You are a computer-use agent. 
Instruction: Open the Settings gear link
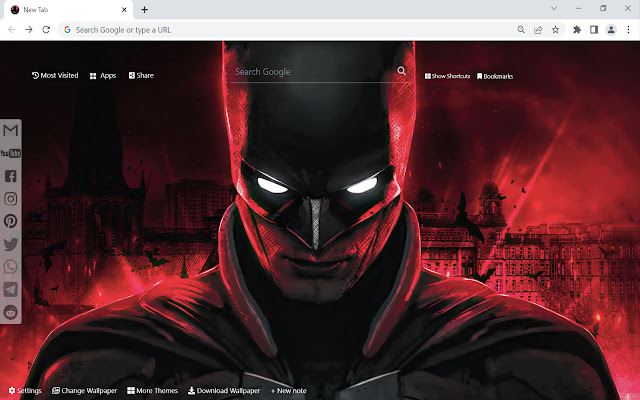coord(25,391)
